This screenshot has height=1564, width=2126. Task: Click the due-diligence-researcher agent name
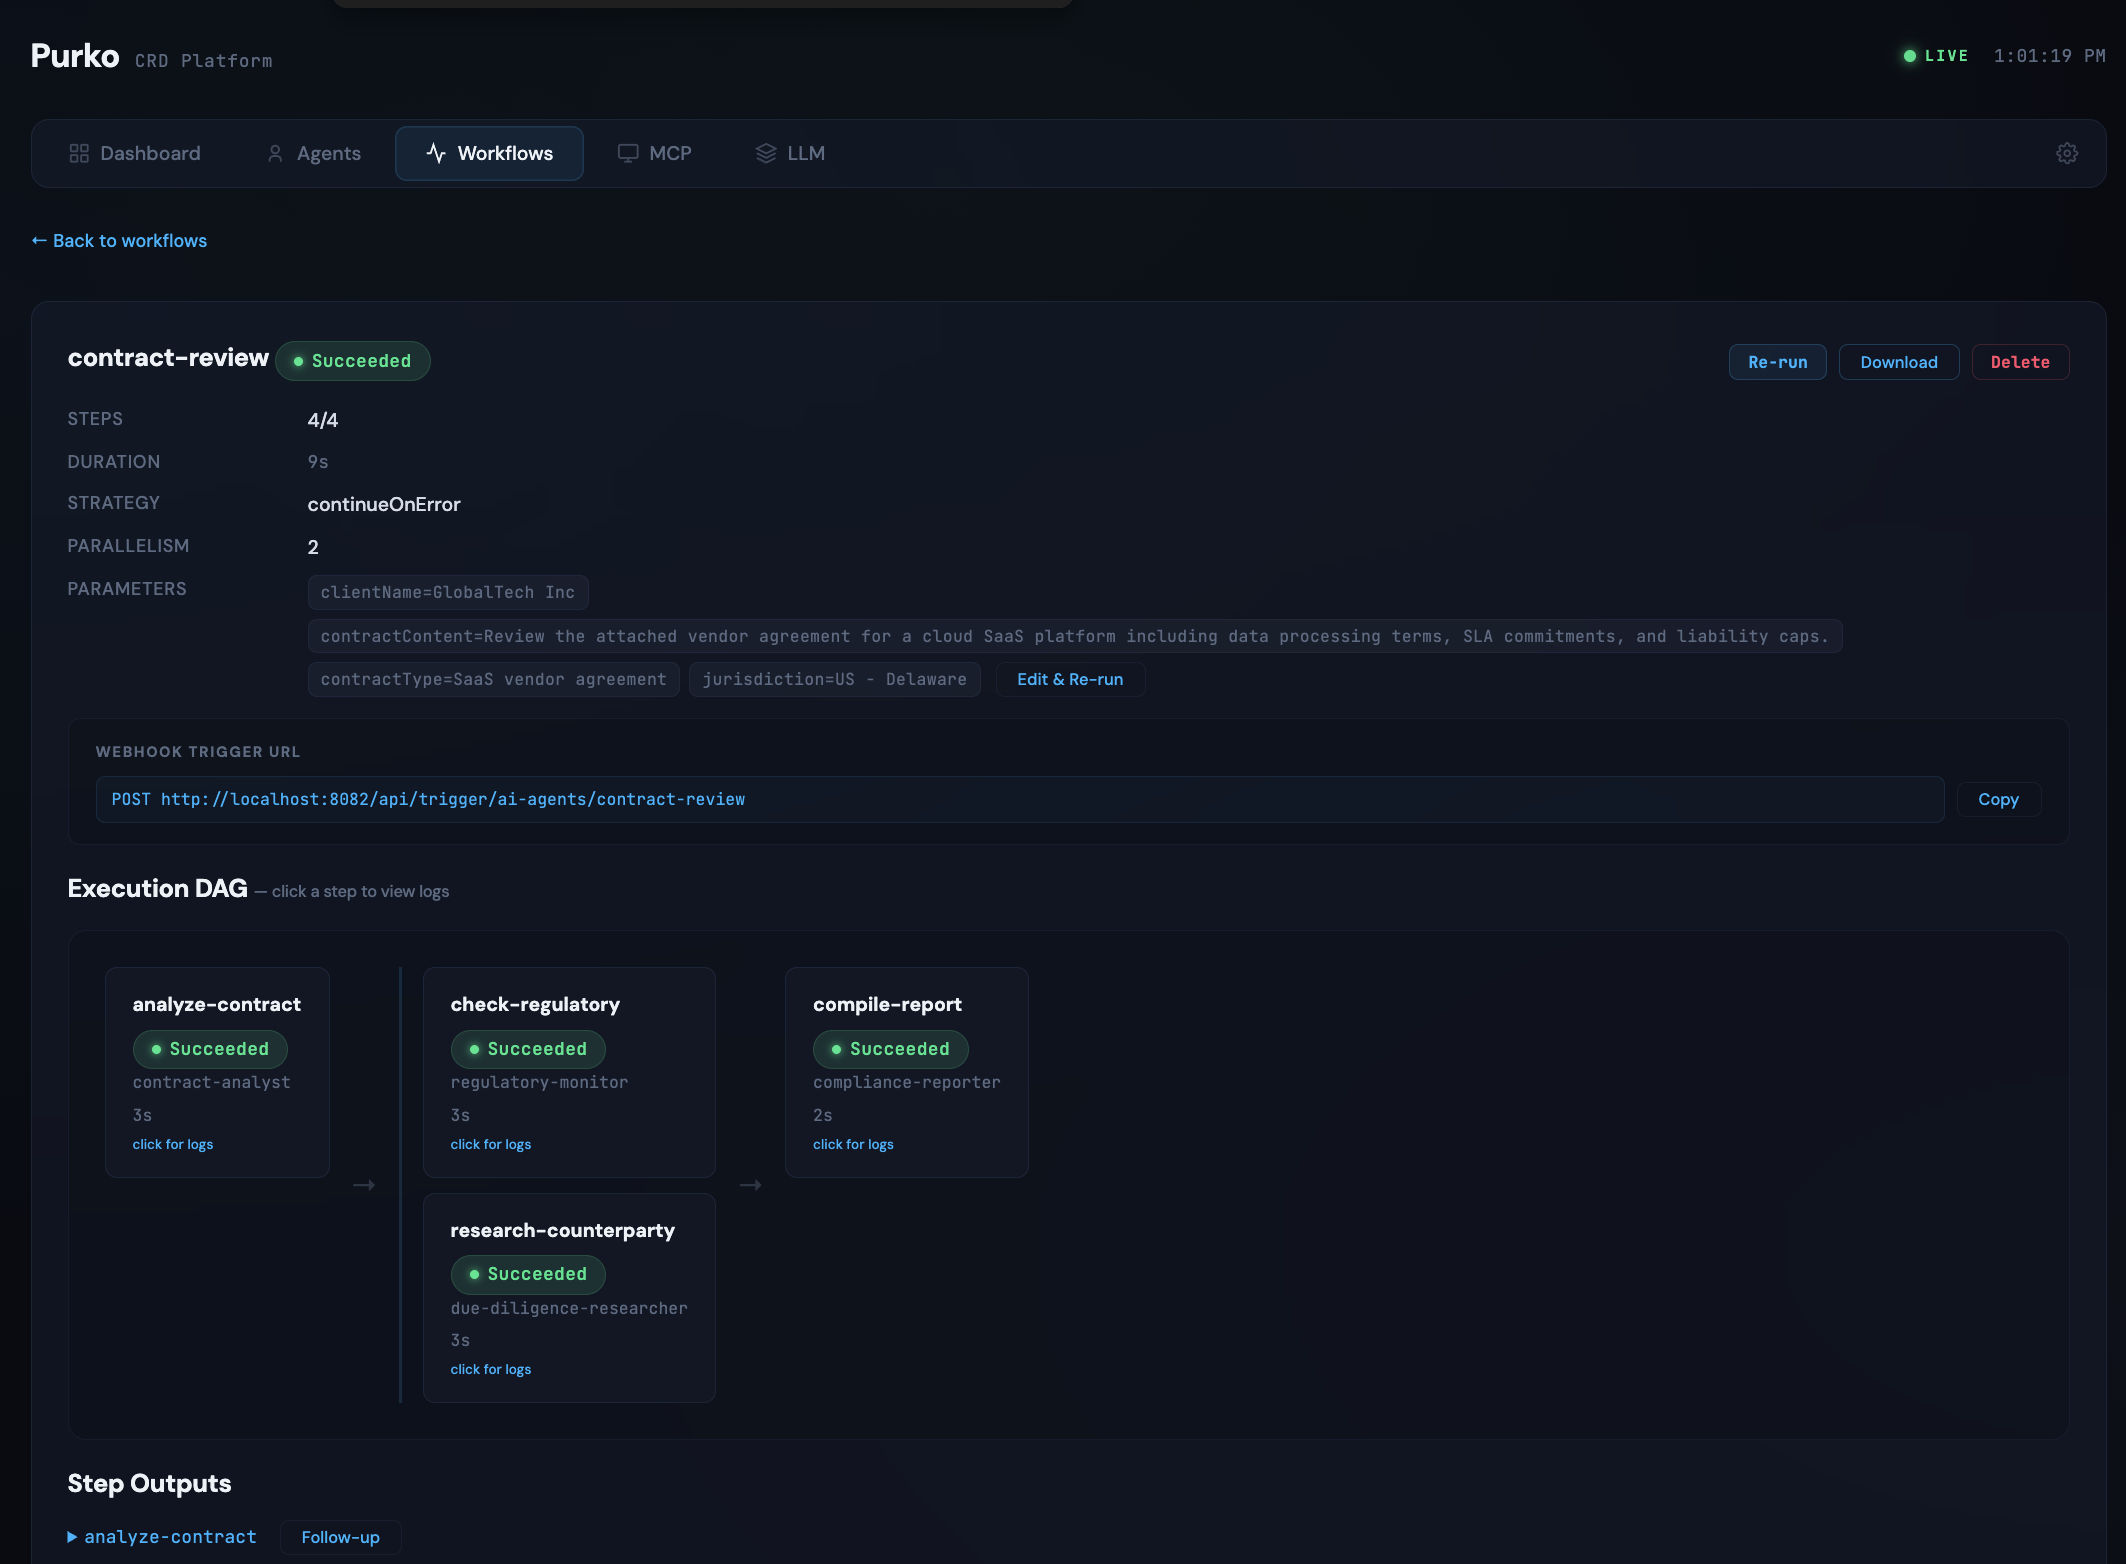coord(569,1308)
